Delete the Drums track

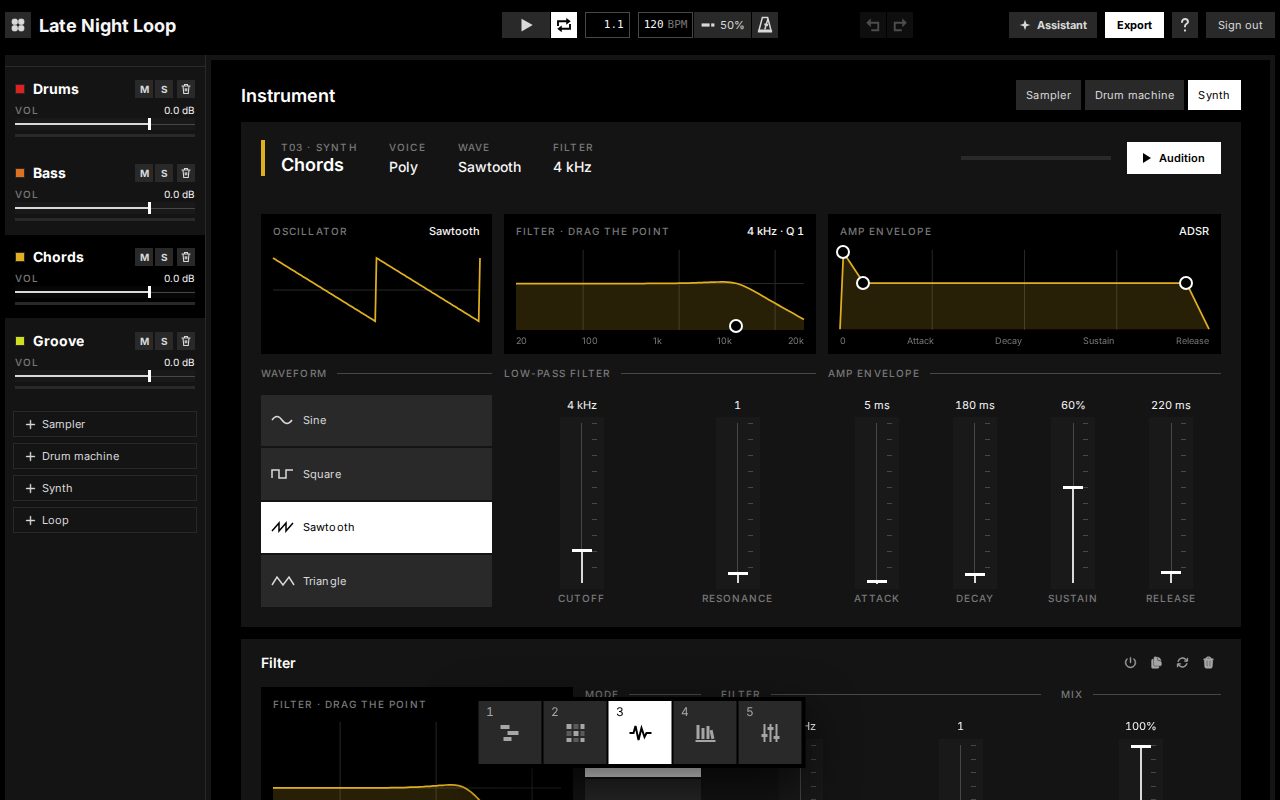[x=186, y=89]
